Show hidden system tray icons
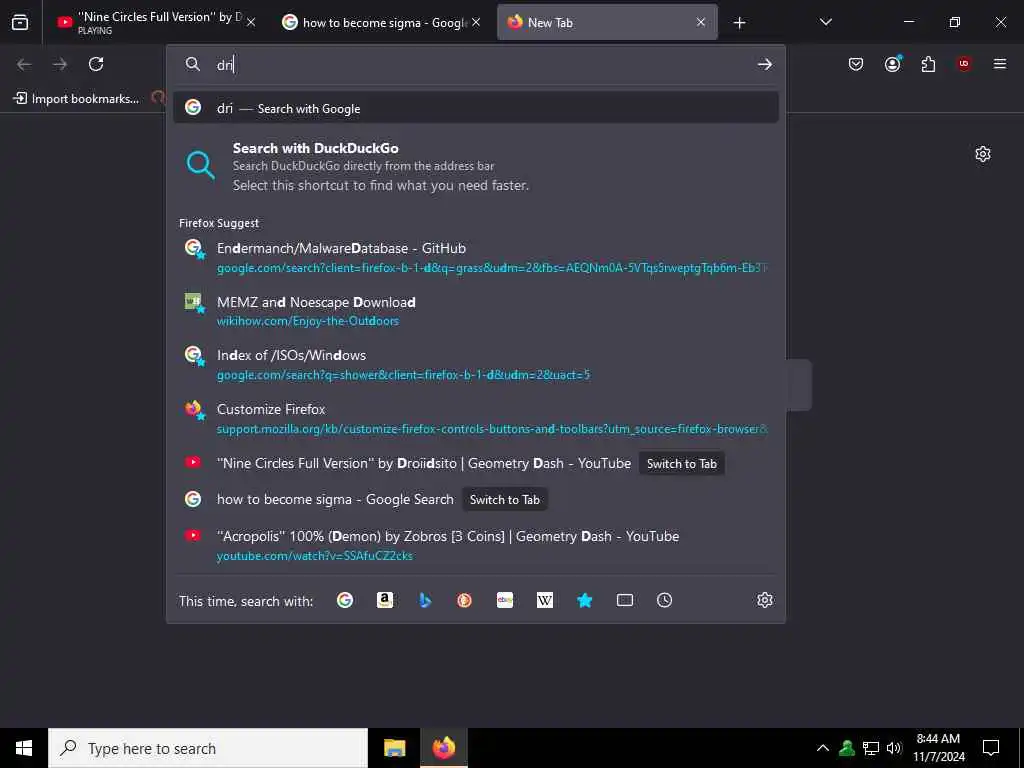Viewport: 1024px width, 768px height. click(x=823, y=748)
